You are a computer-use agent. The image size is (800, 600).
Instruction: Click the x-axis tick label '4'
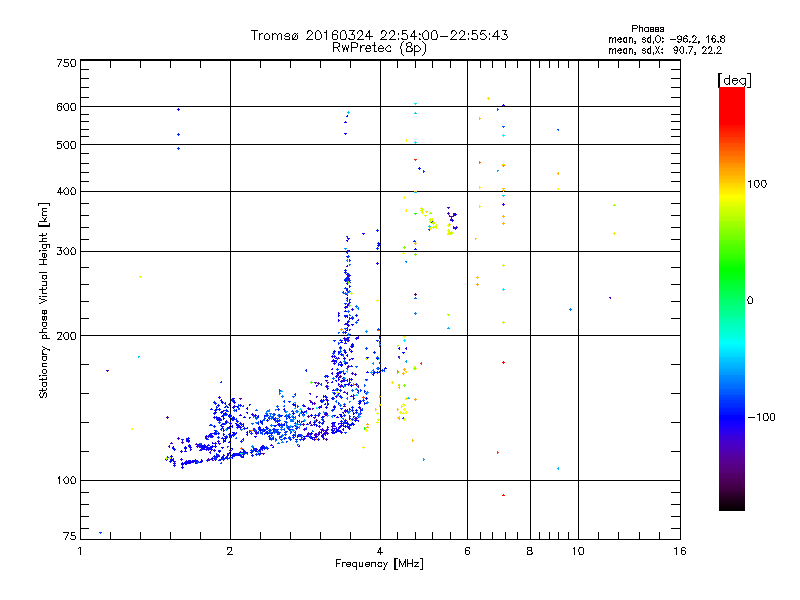(380, 551)
